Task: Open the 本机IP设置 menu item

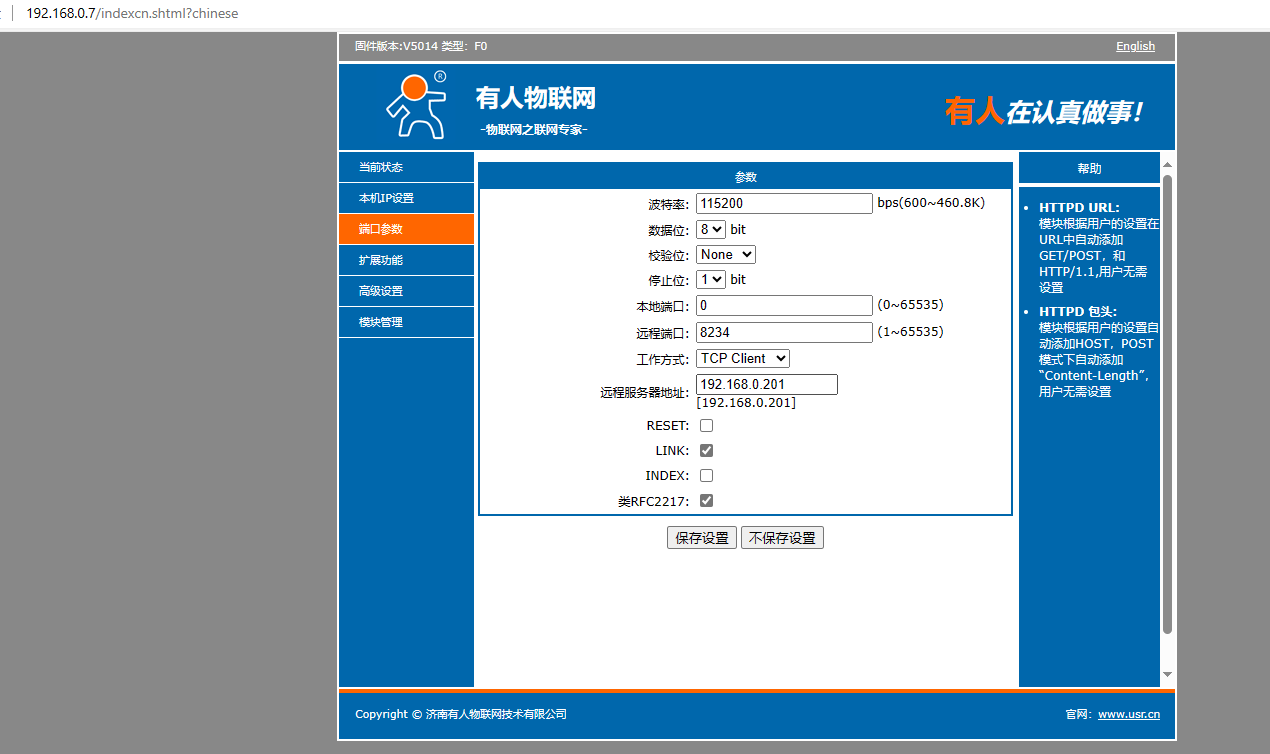Action: (406, 198)
